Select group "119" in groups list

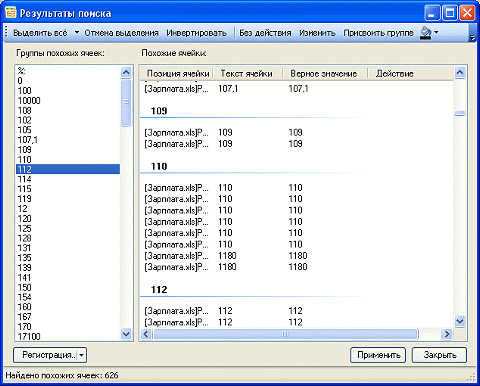tap(68, 199)
